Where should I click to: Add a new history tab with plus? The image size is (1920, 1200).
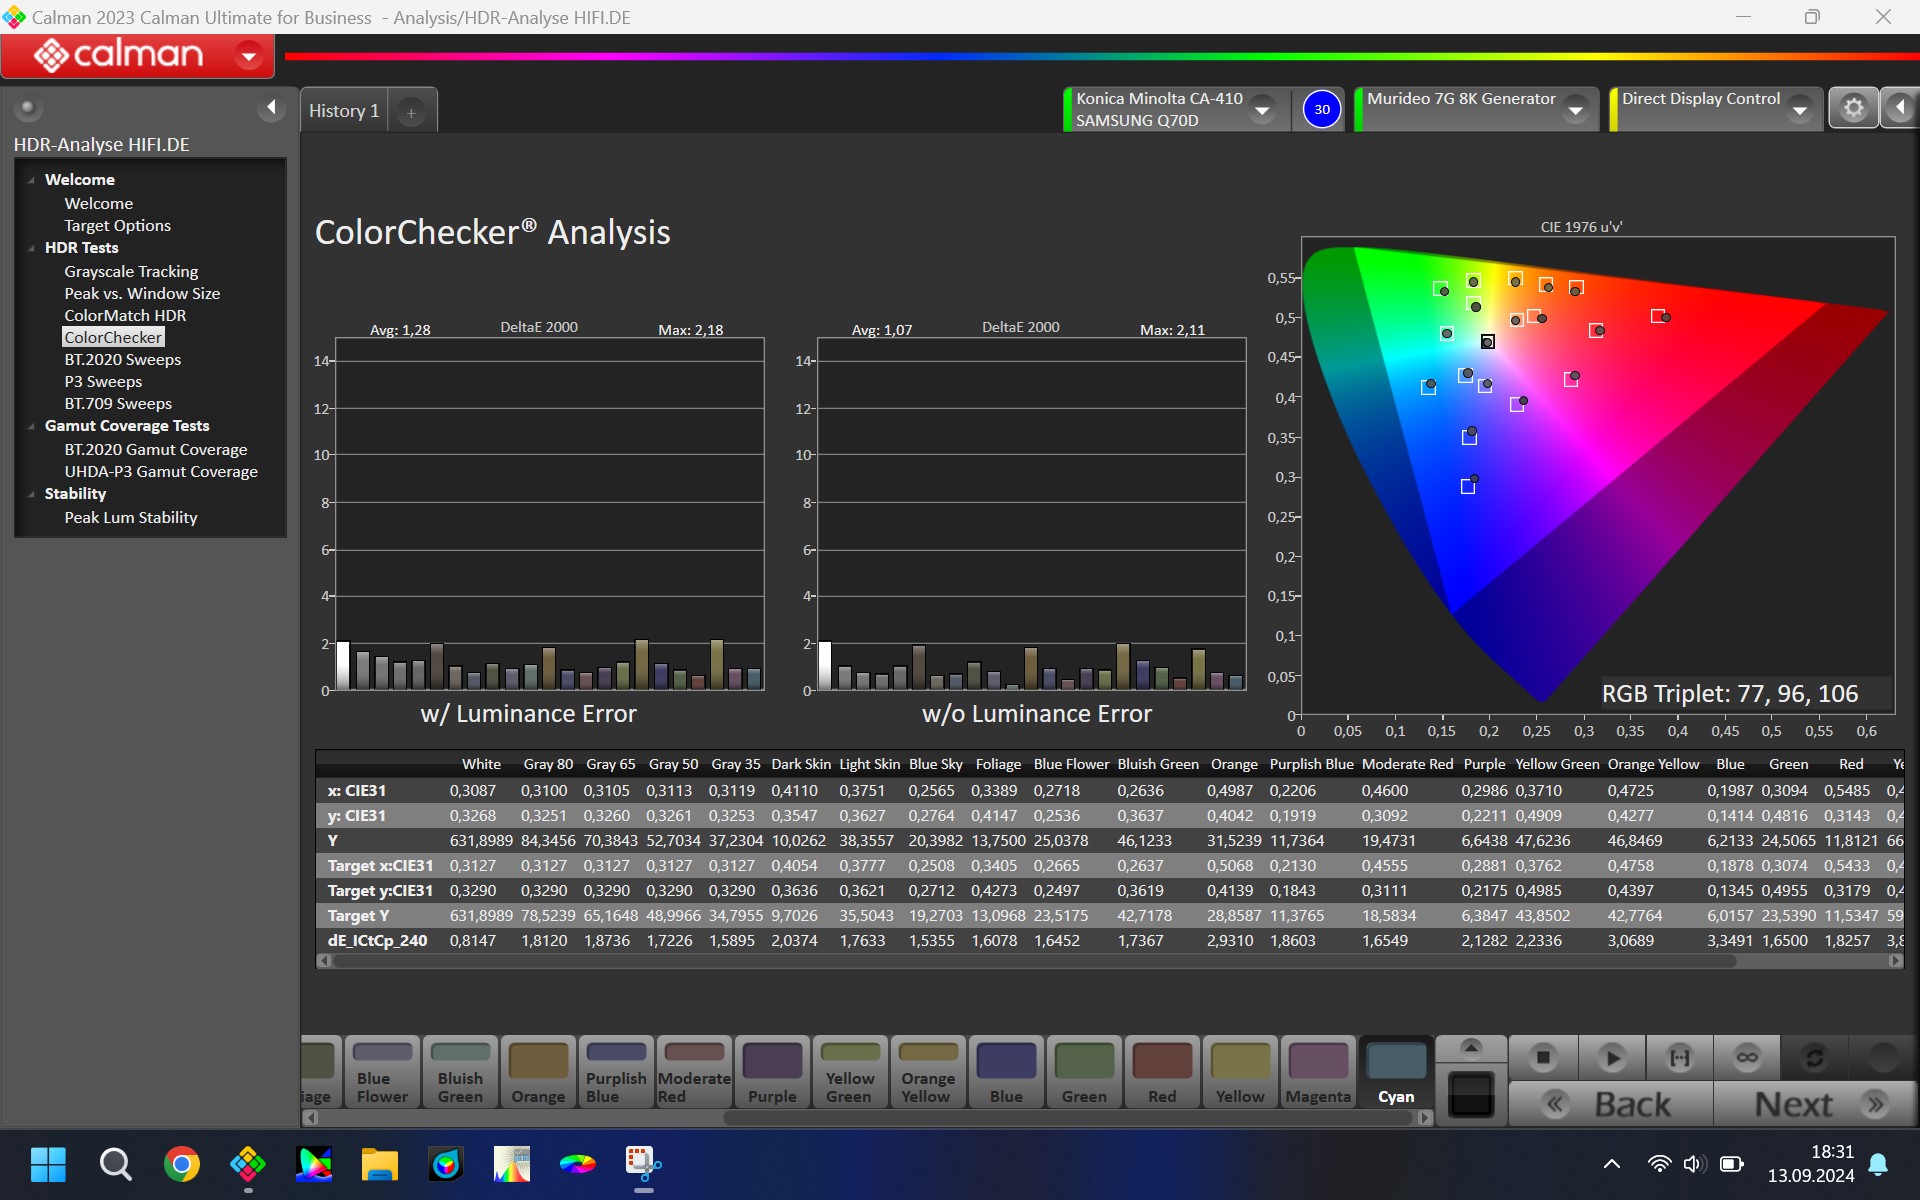click(x=411, y=112)
